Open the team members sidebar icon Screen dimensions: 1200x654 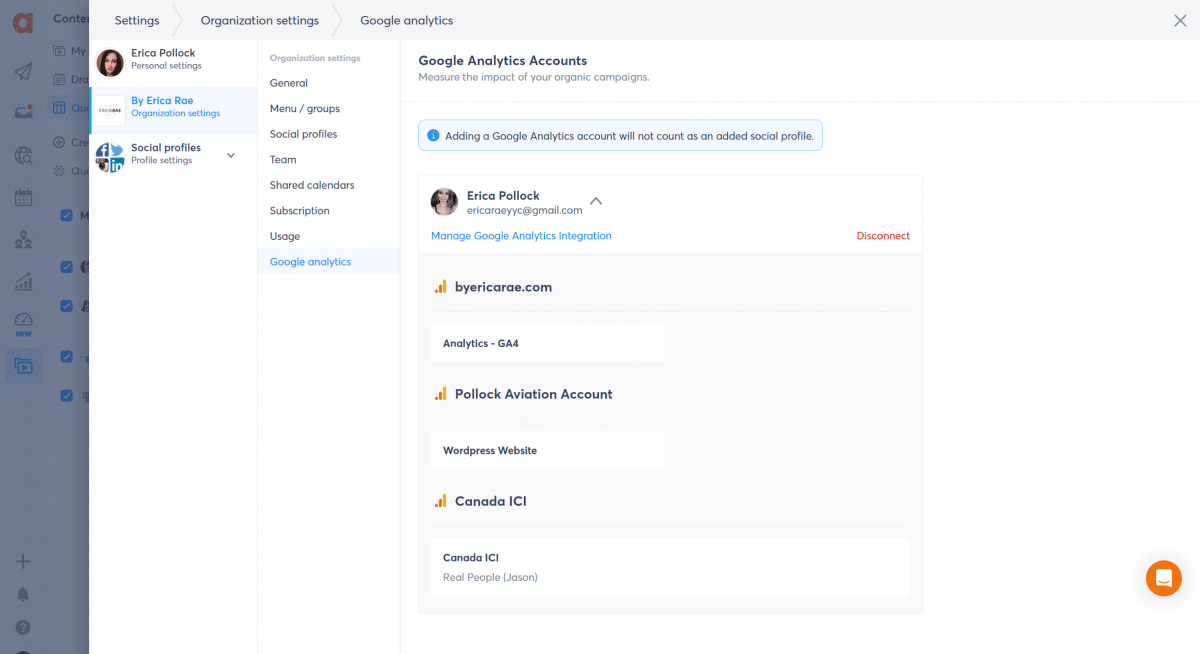(x=23, y=240)
